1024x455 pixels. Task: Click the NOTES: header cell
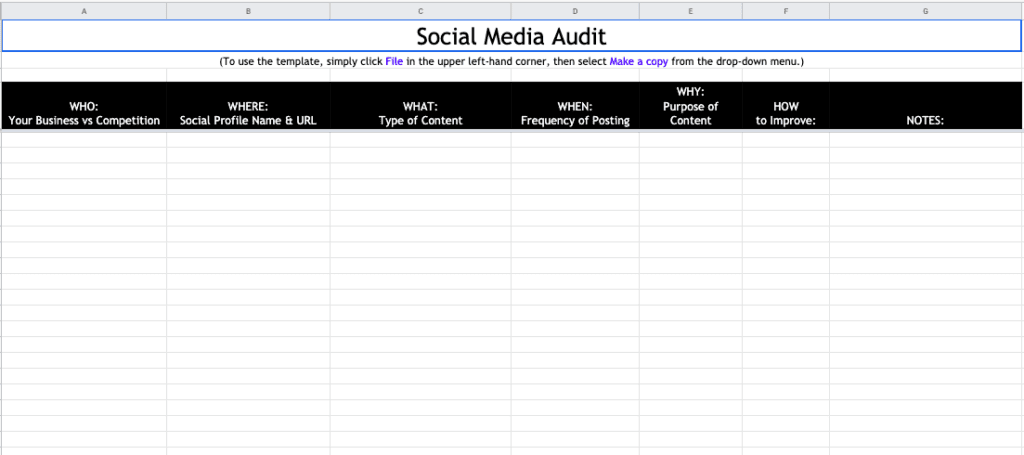926,106
